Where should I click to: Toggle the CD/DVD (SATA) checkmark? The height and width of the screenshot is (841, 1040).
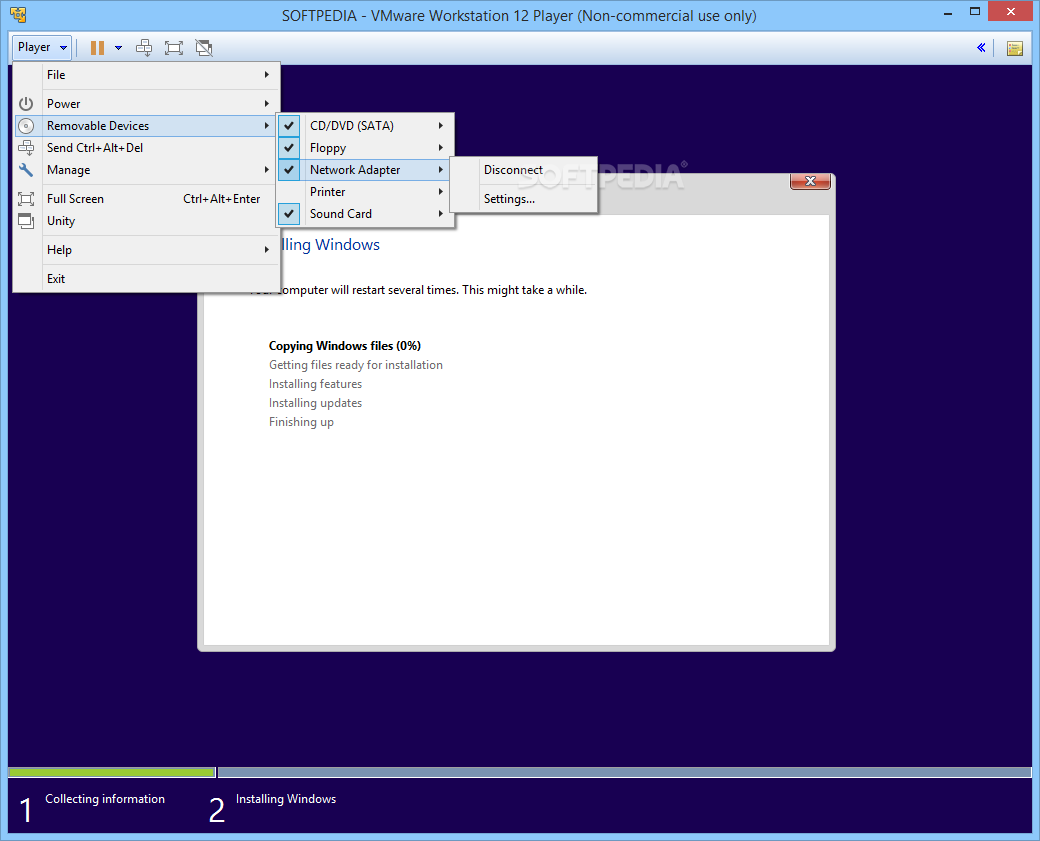(x=289, y=125)
